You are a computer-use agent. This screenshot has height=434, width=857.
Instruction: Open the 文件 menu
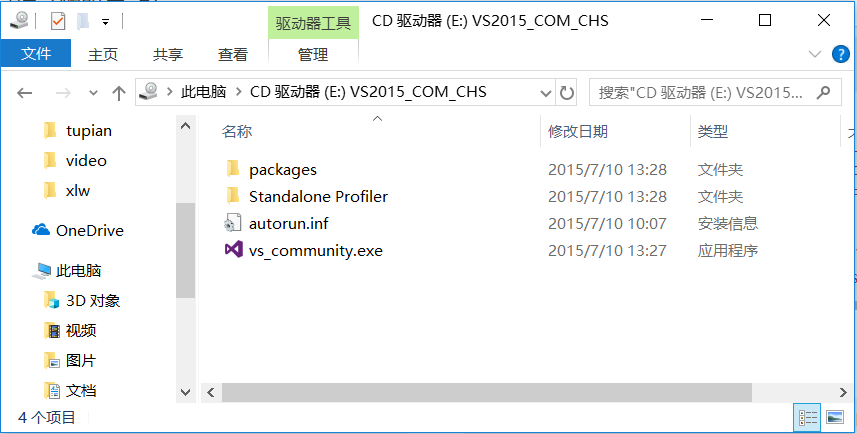click(x=36, y=54)
